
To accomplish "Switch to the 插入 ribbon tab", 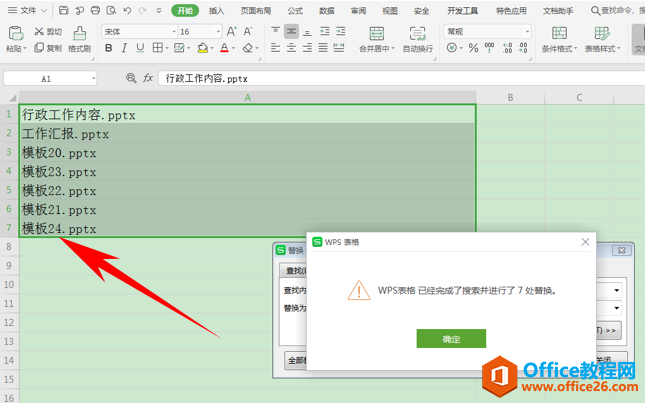I will point(216,11).
